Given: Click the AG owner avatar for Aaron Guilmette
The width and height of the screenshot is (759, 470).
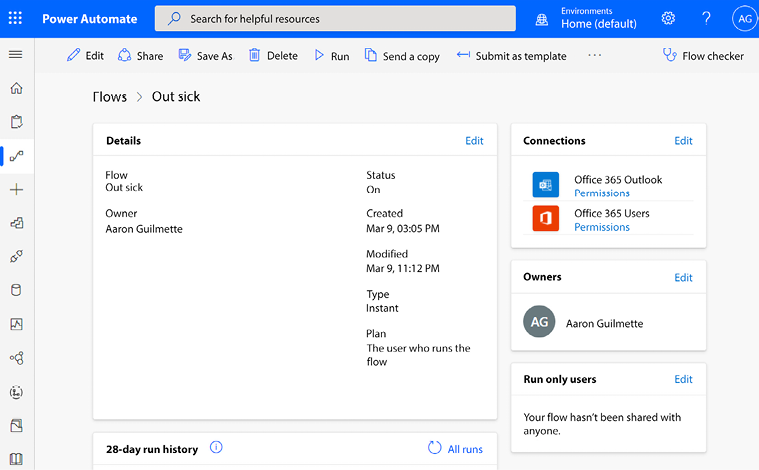Looking at the screenshot, I should pyautogui.click(x=539, y=321).
